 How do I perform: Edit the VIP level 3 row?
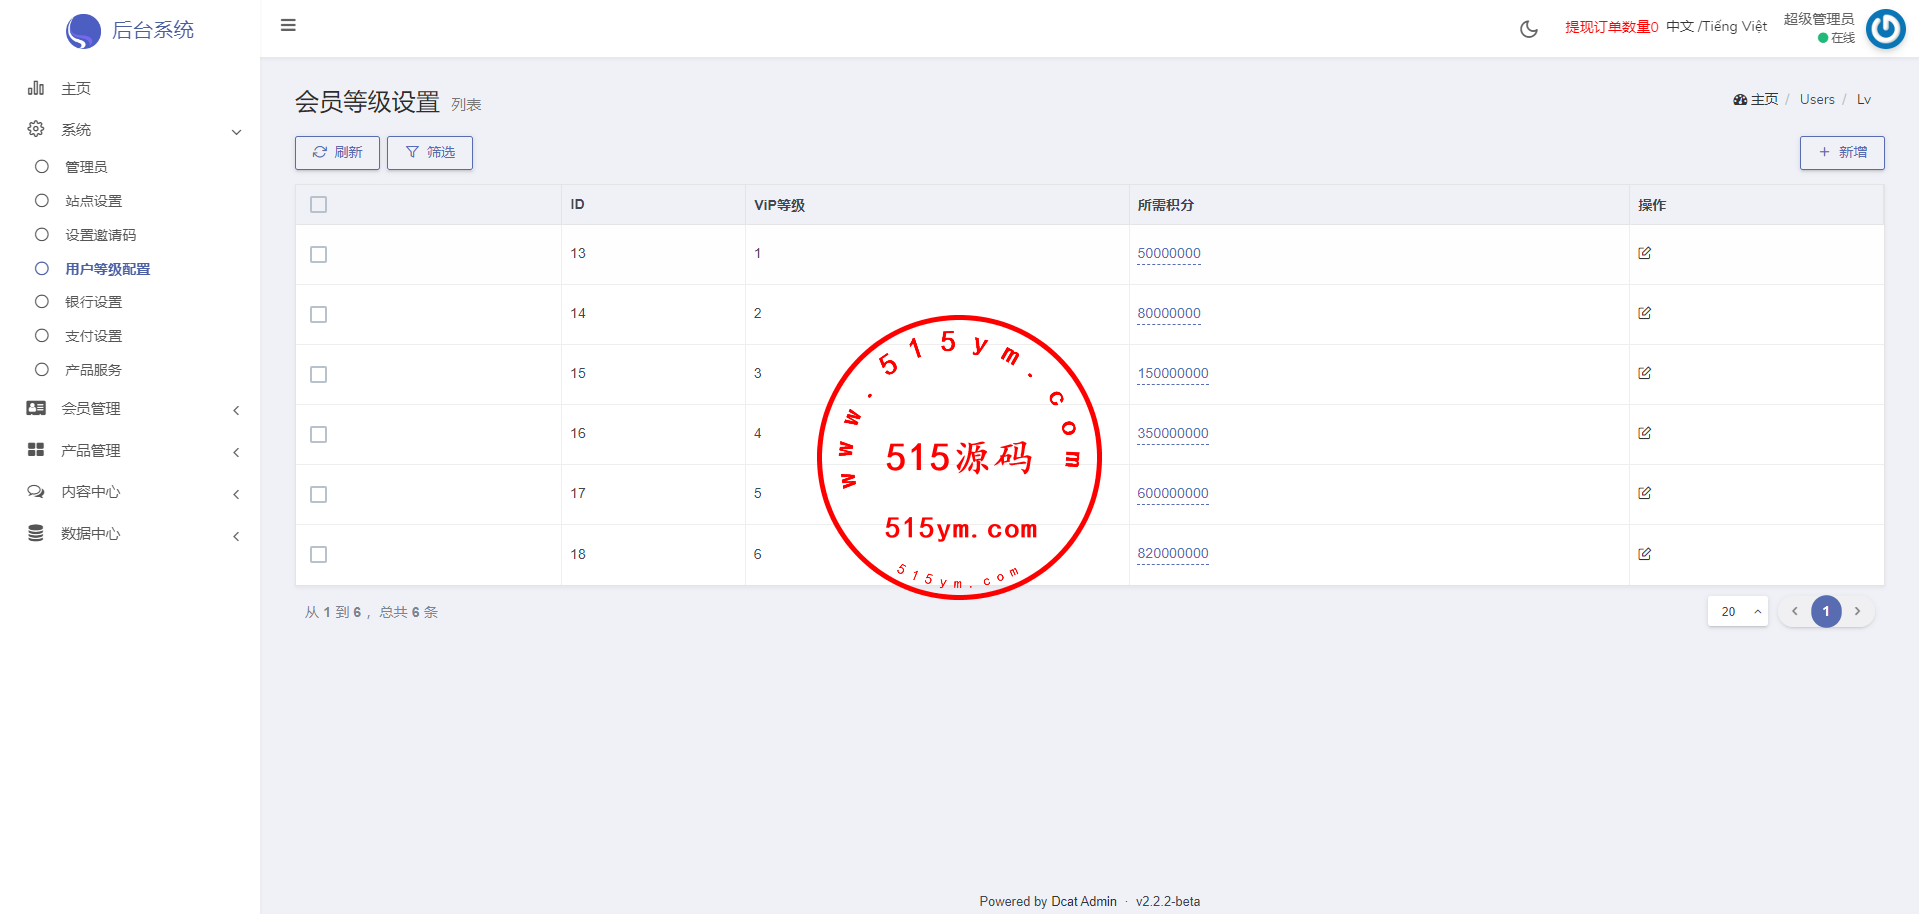click(x=1644, y=373)
